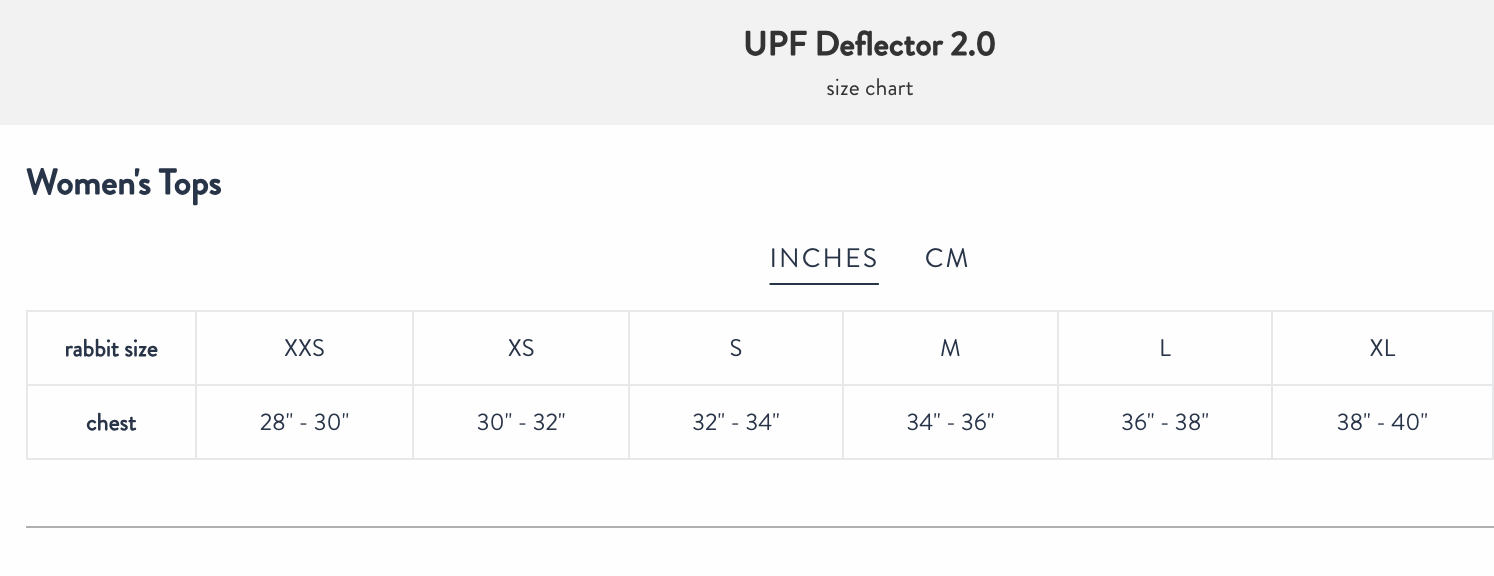Click the L size column header
The image size is (1494, 576).
point(1165,348)
